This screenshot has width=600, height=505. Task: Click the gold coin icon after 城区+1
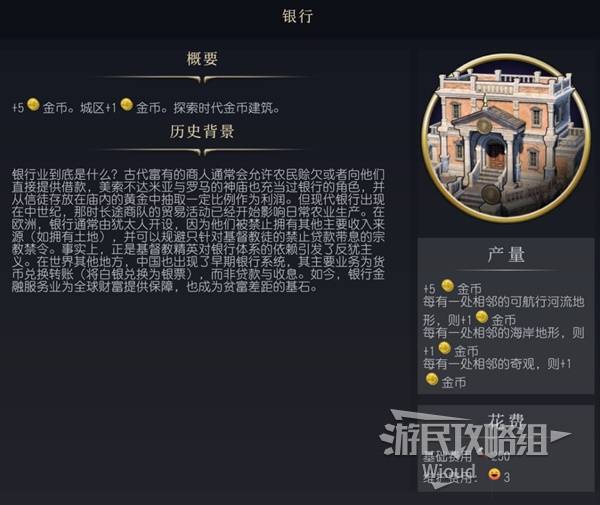pyautogui.click(x=127, y=105)
